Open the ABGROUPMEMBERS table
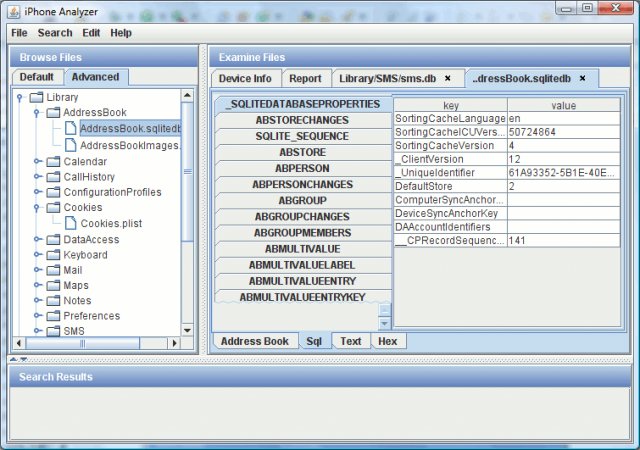640x450 pixels. coord(302,233)
